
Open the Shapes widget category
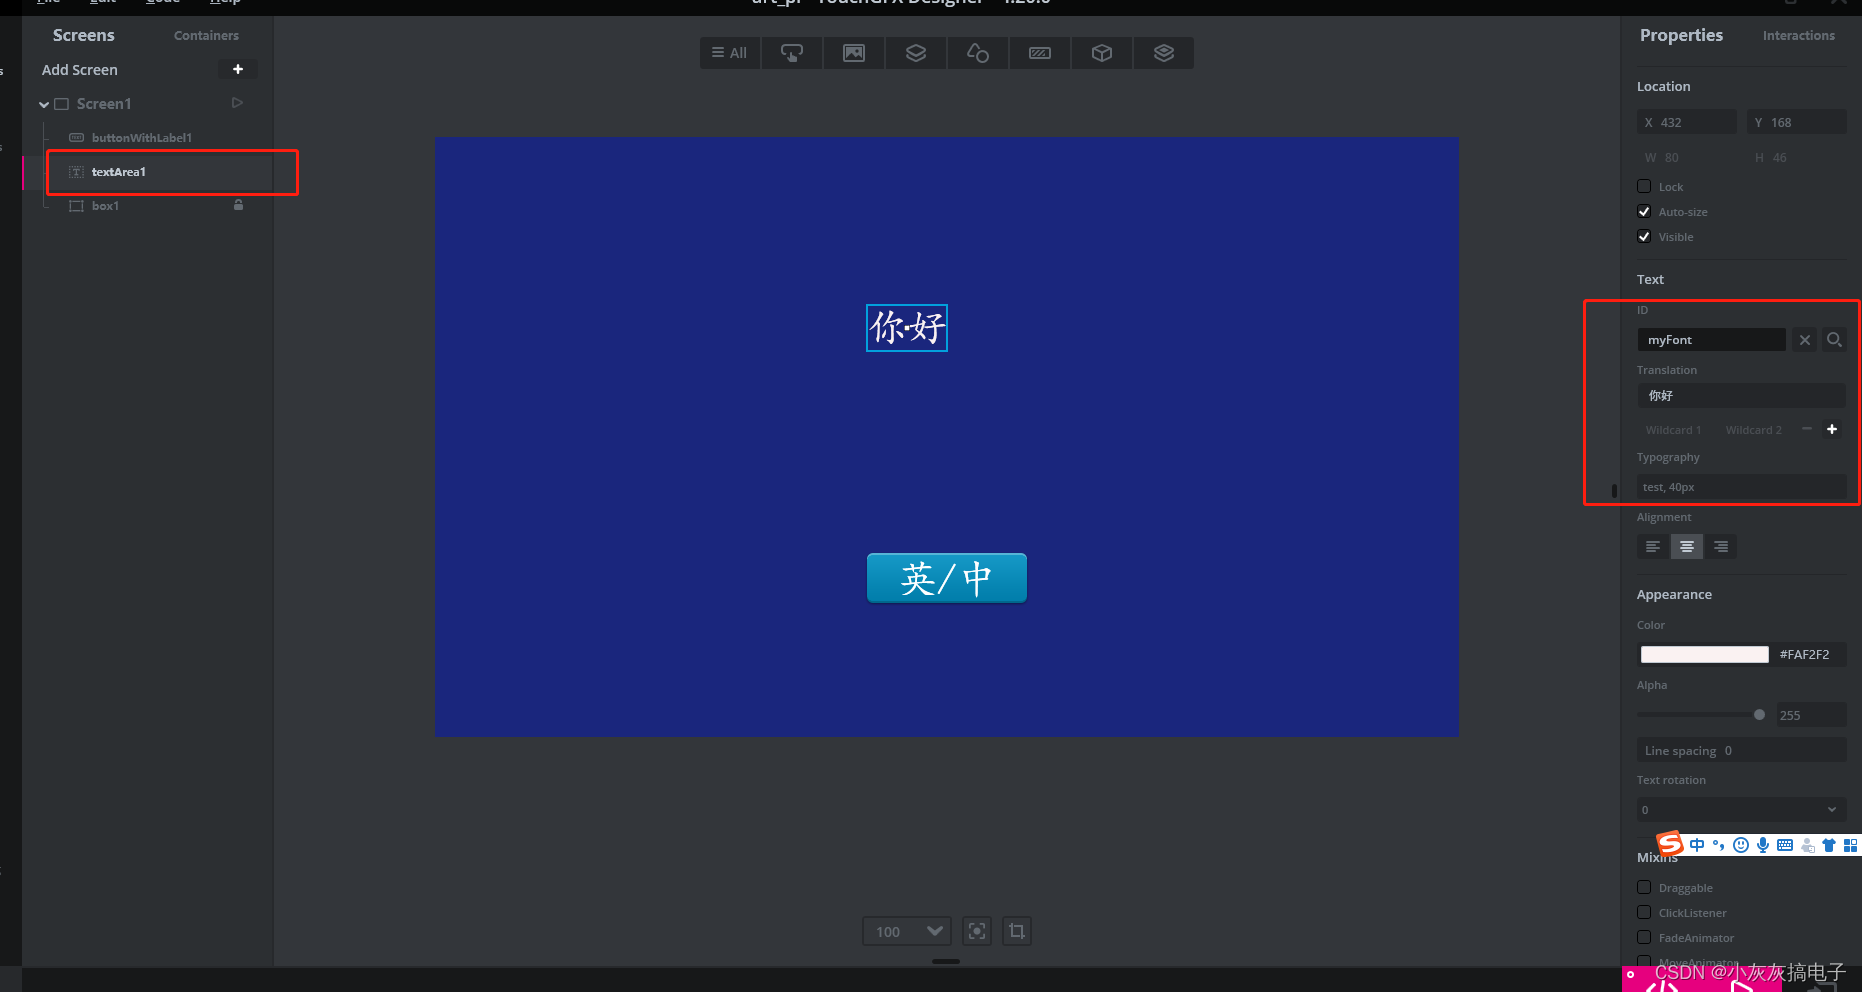977,53
